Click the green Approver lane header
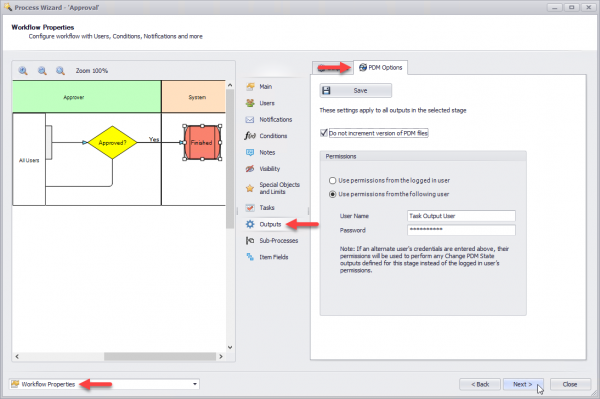This screenshot has width=600, height=399. click(x=87, y=97)
